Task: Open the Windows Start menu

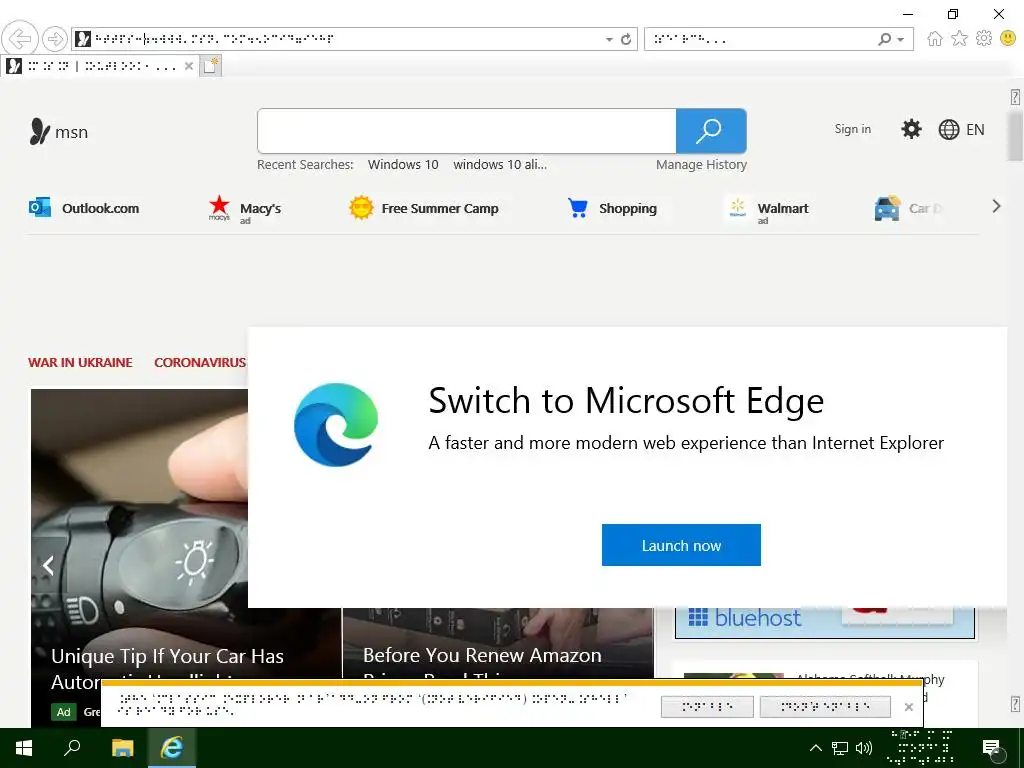Action: click(24, 748)
